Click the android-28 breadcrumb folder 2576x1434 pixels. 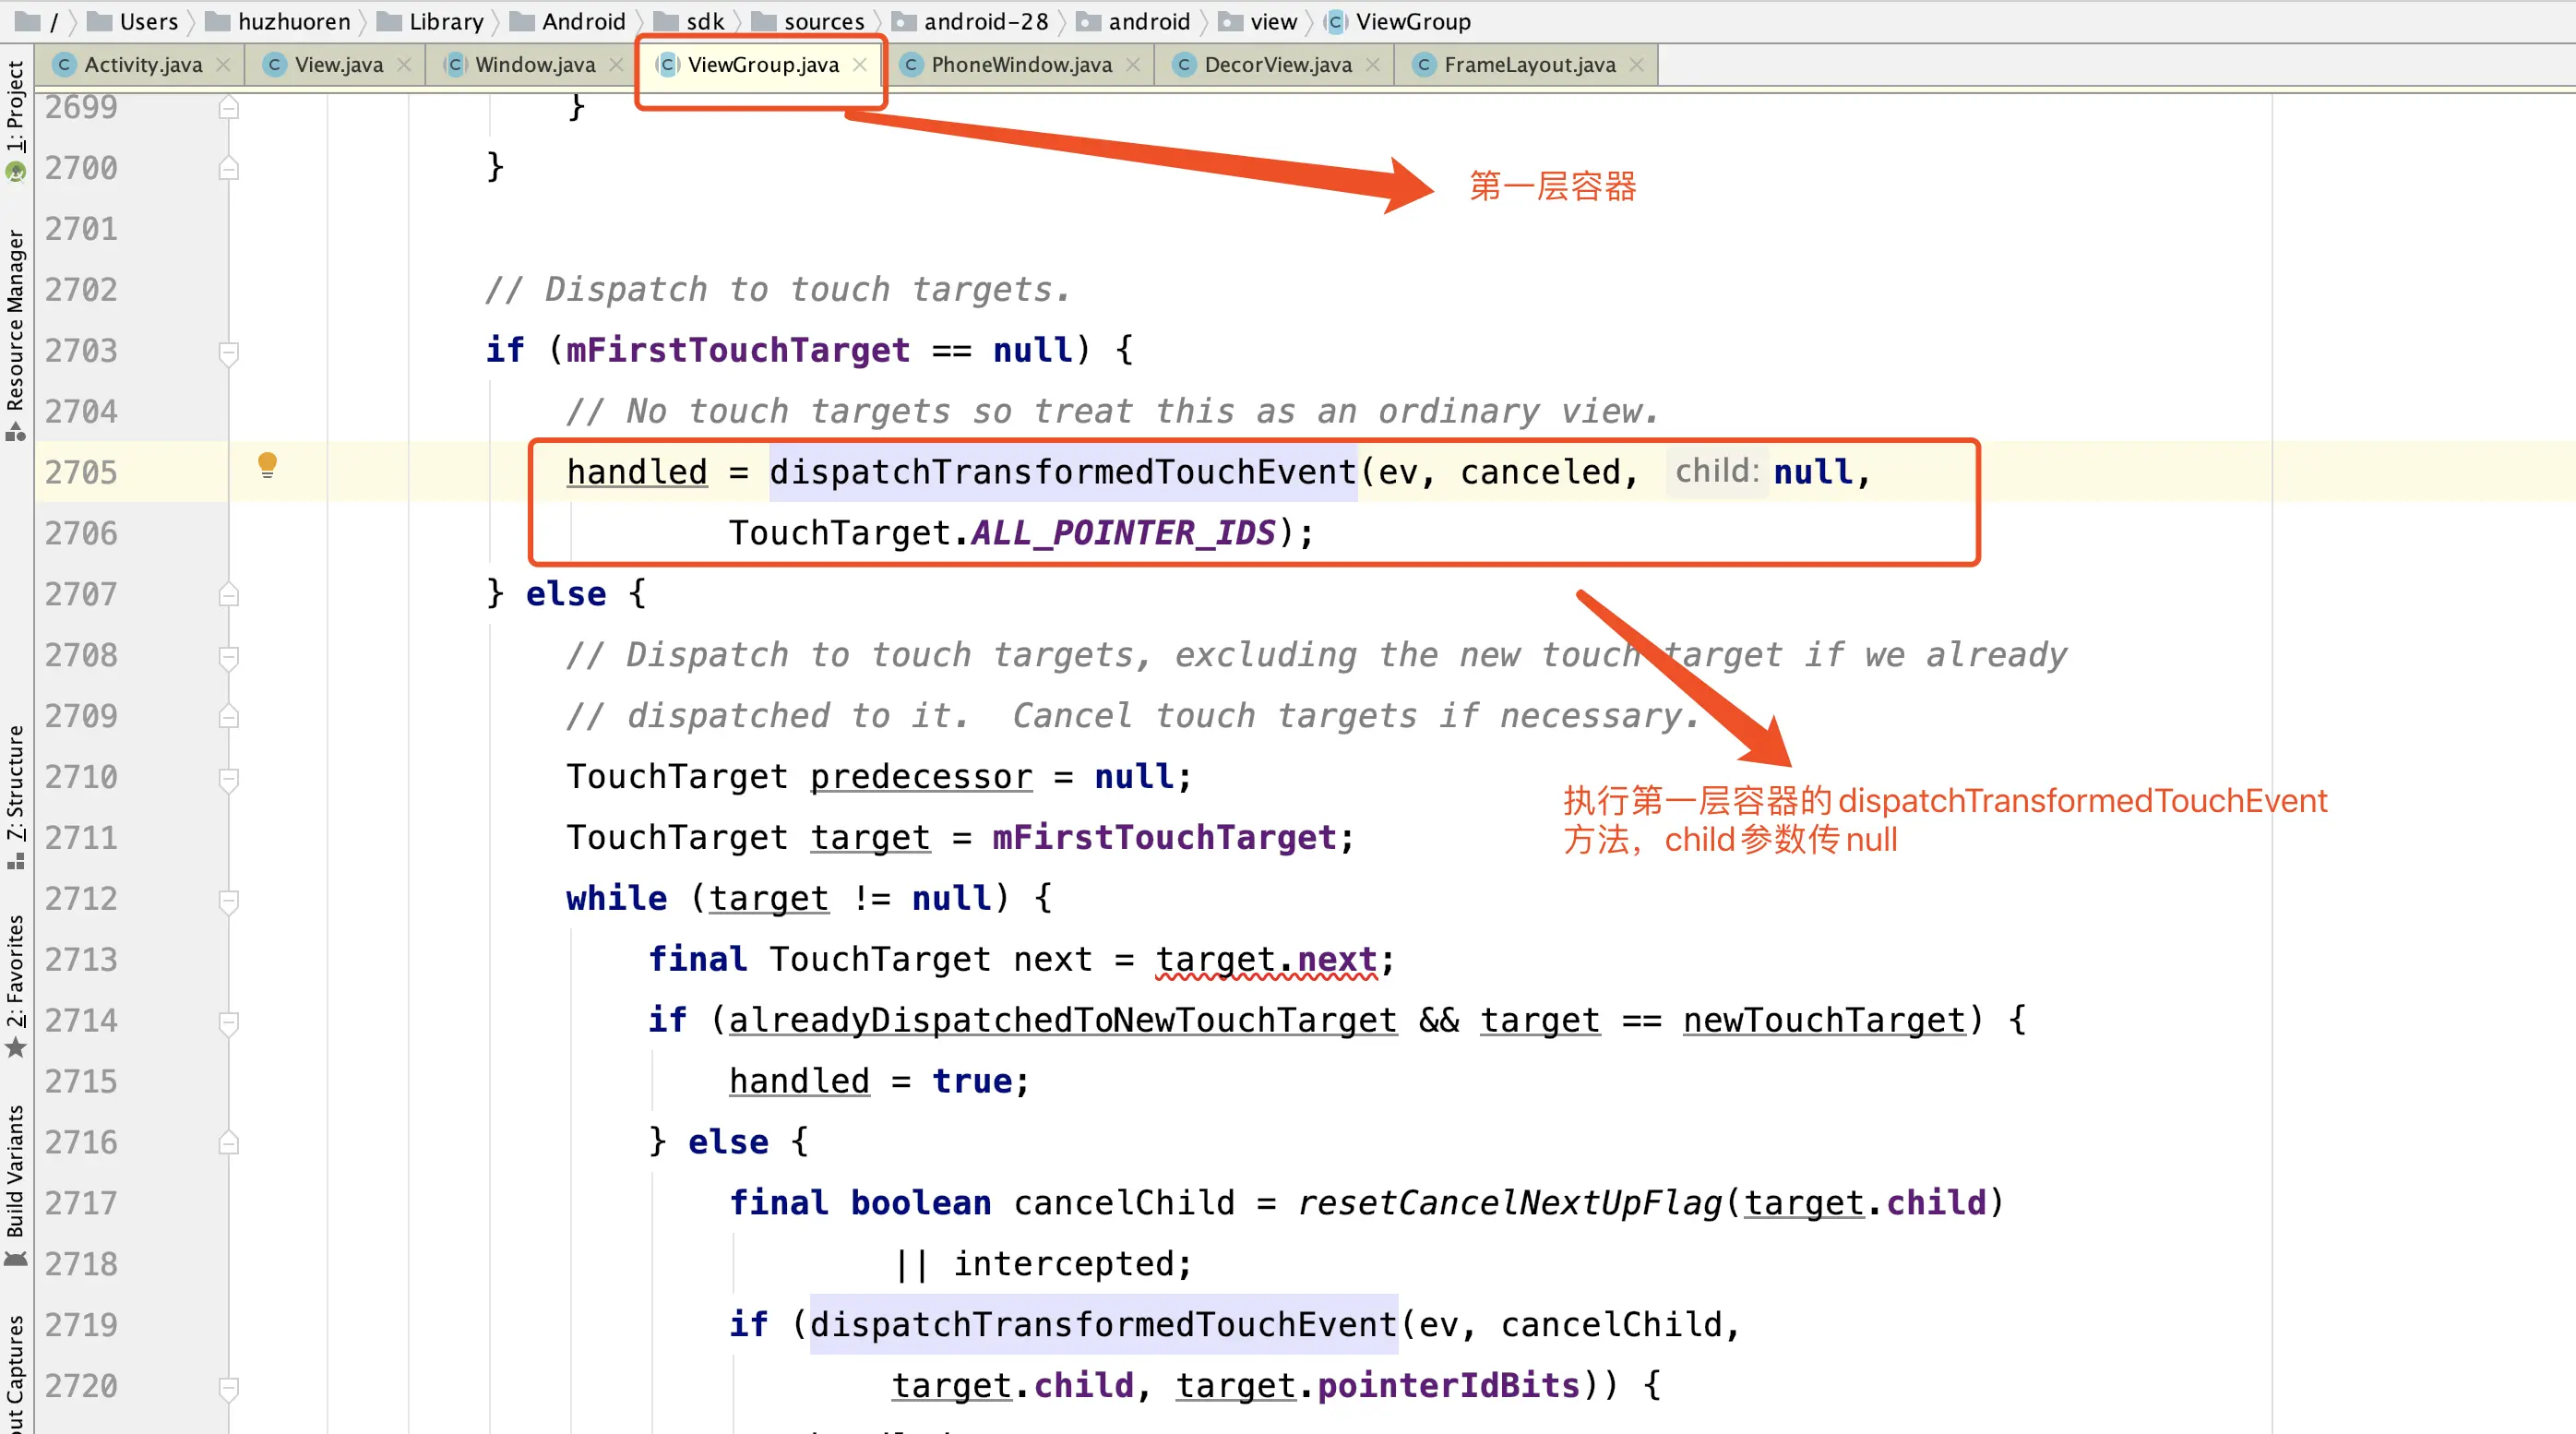[985, 21]
